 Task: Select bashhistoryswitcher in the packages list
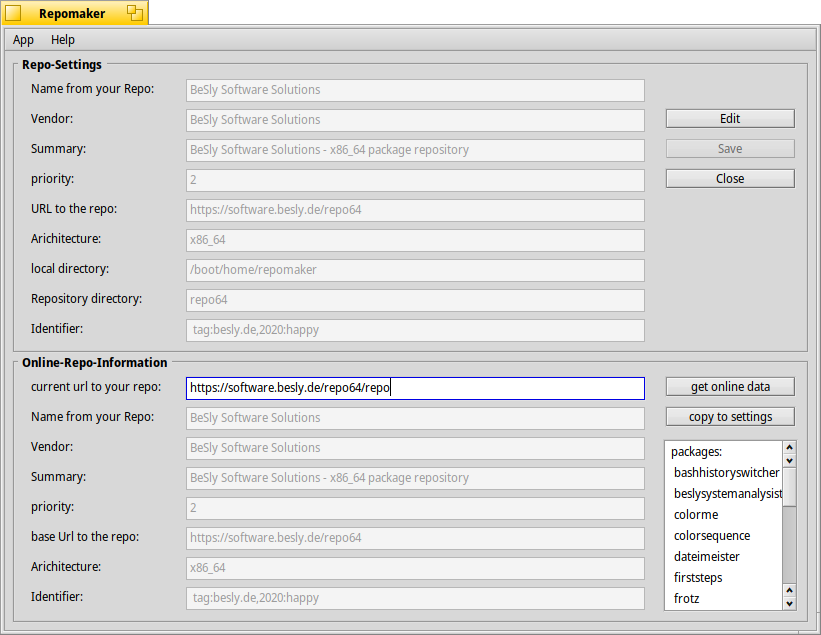(x=726, y=473)
